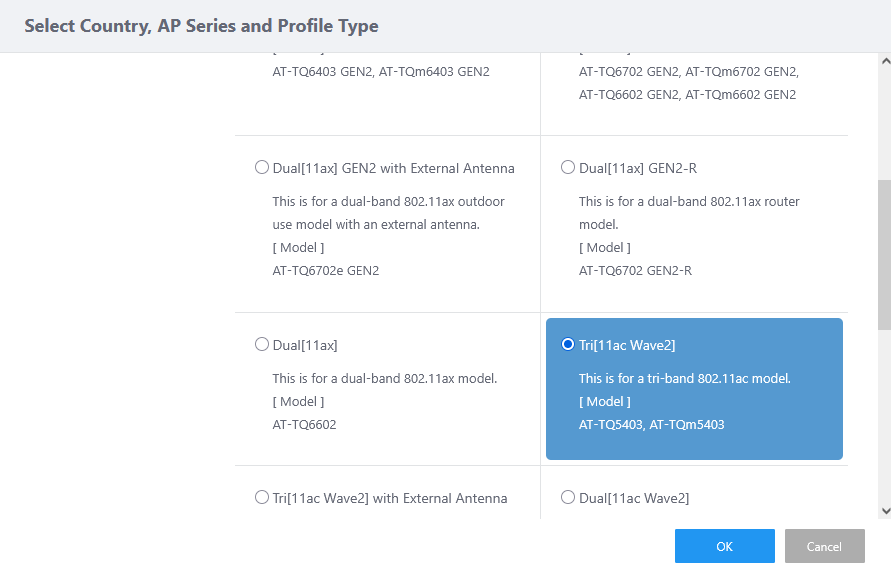This screenshot has width=891, height=585.
Task: Choose the Dual[11ax] GEN2-R radio button
Action: tap(568, 168)
